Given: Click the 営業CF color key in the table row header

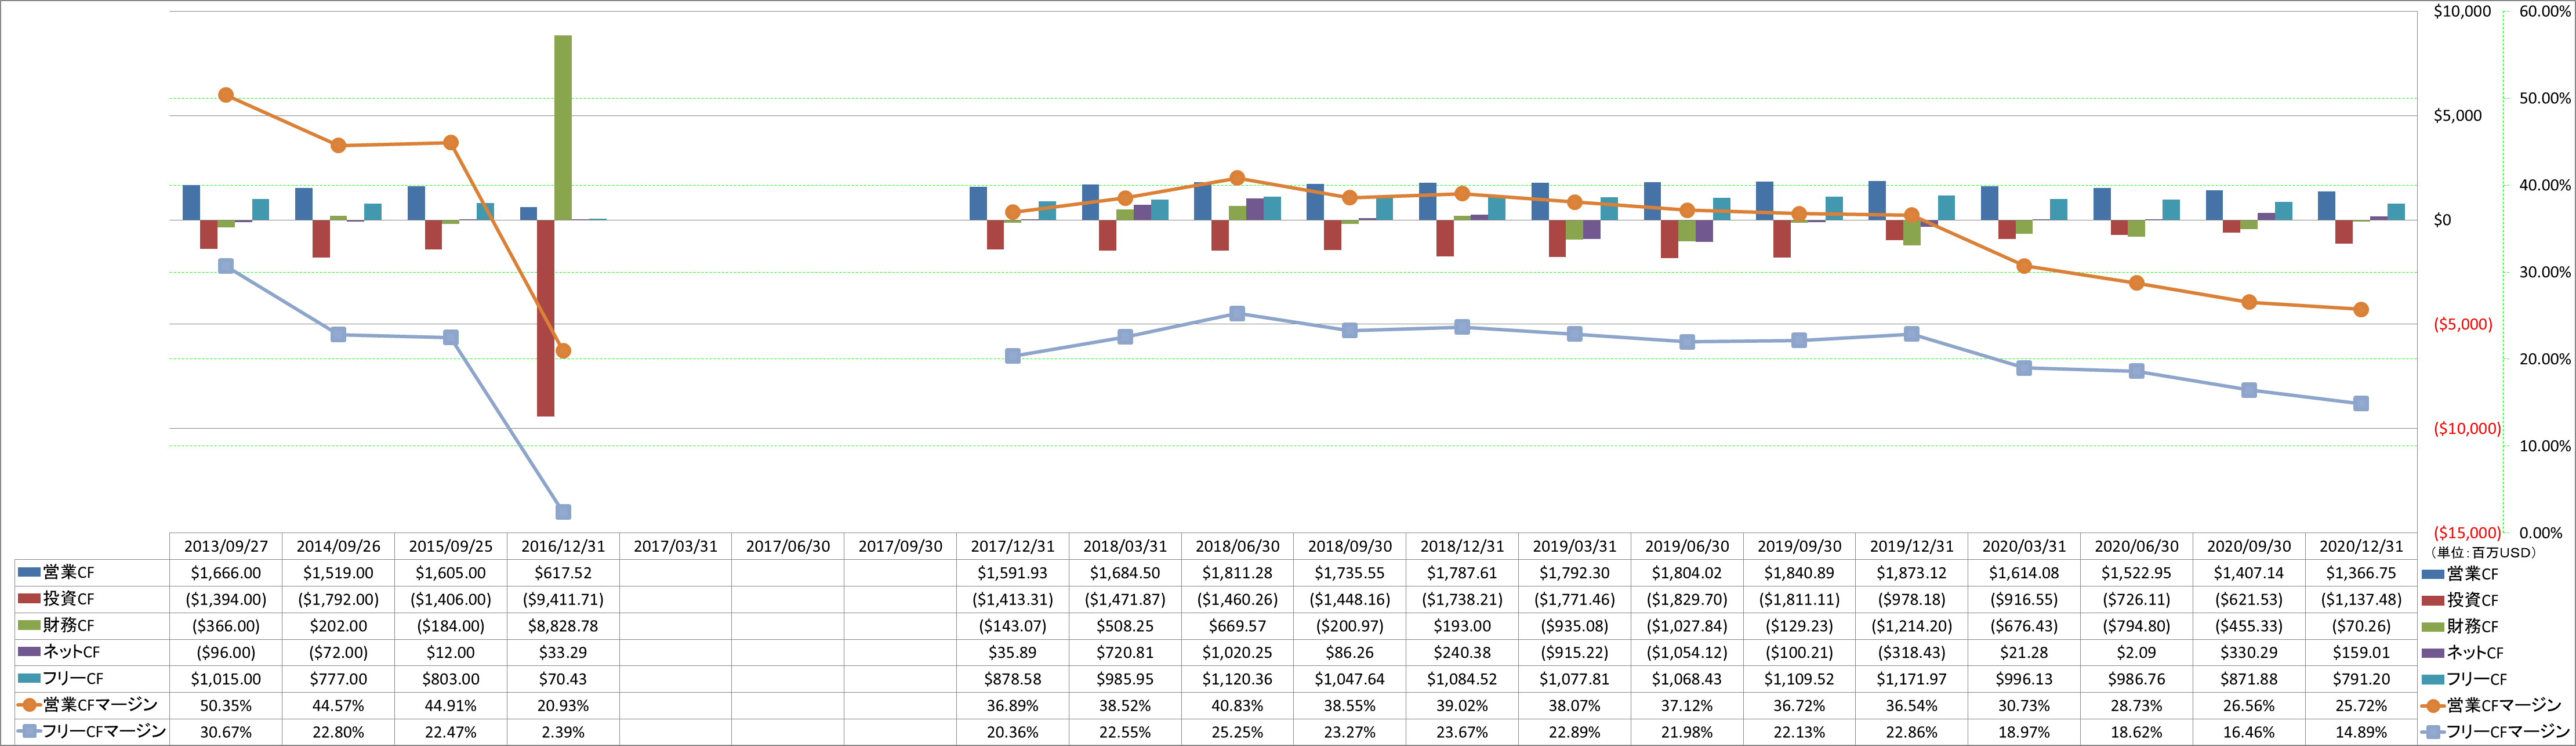Looking at the screenshot, I should click(x=29, y=572).
